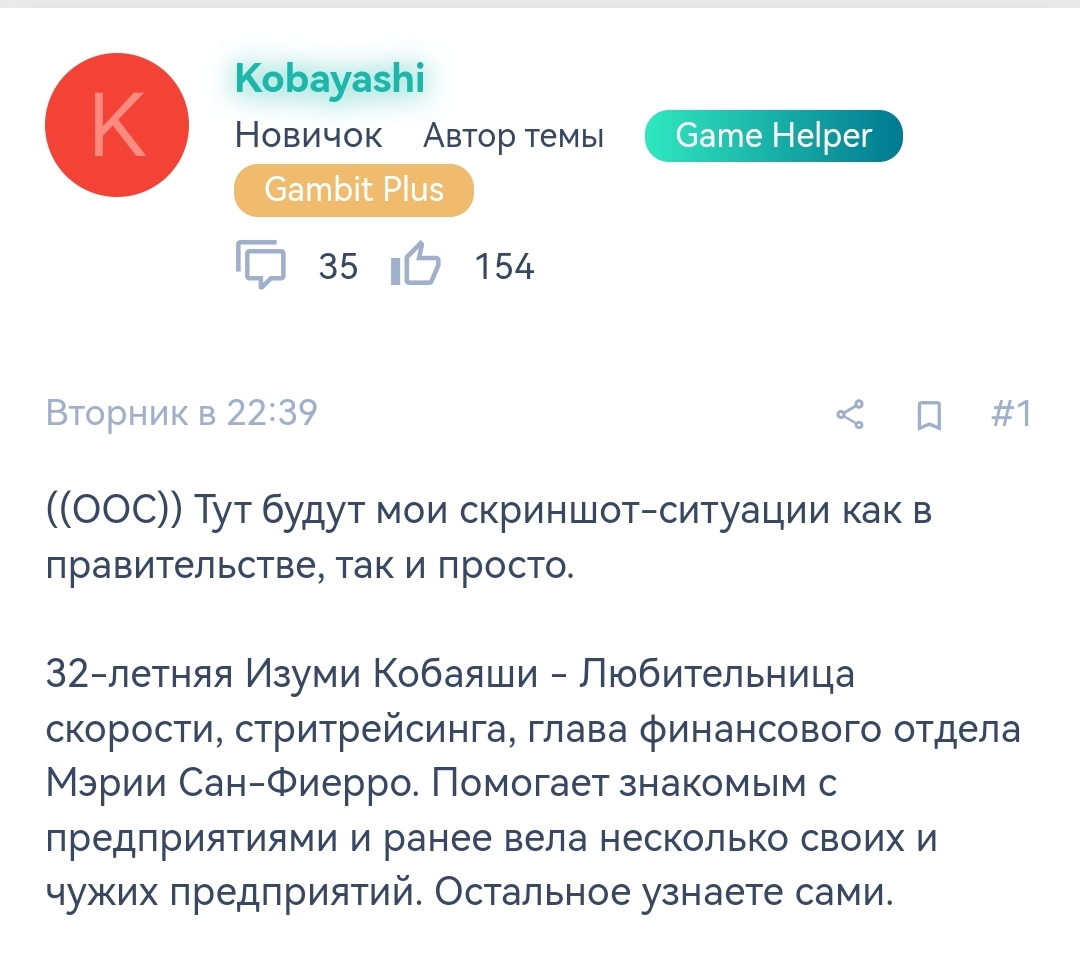Click the Gambit Plus badge
Screen dimensions: 1080x962
coord(353,190)
